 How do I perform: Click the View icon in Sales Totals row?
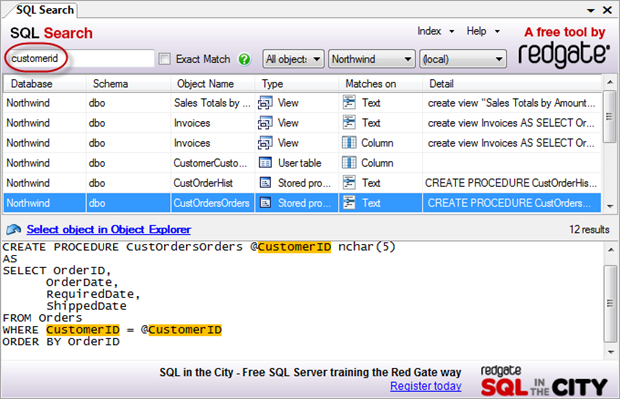[x=265, y=103]
